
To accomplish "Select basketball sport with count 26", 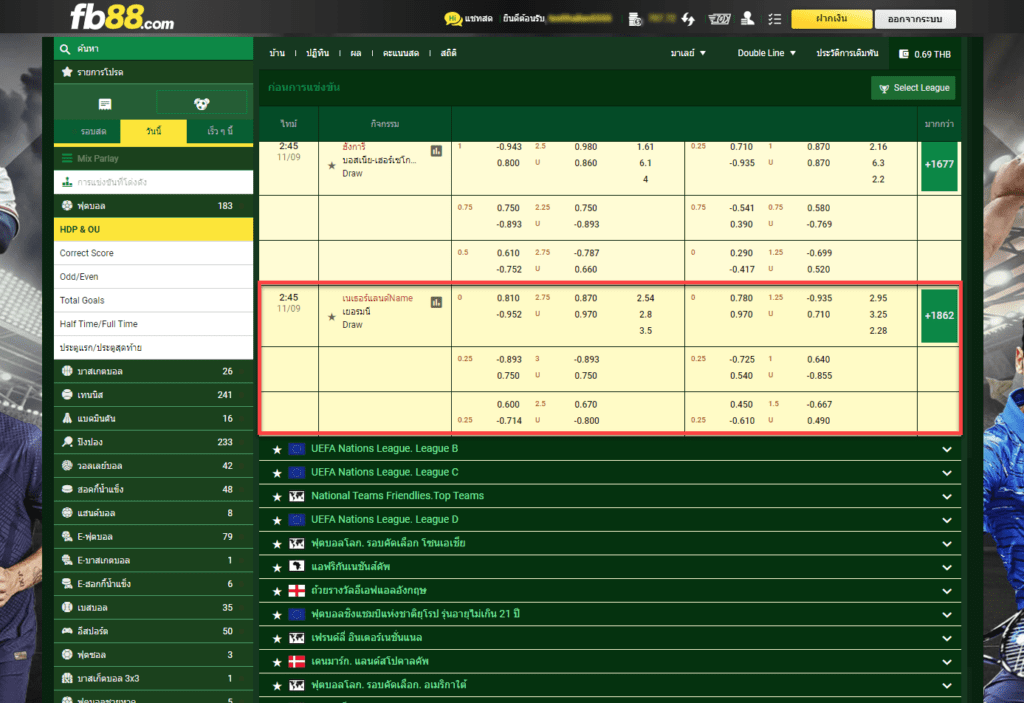I will click(153, 371).
